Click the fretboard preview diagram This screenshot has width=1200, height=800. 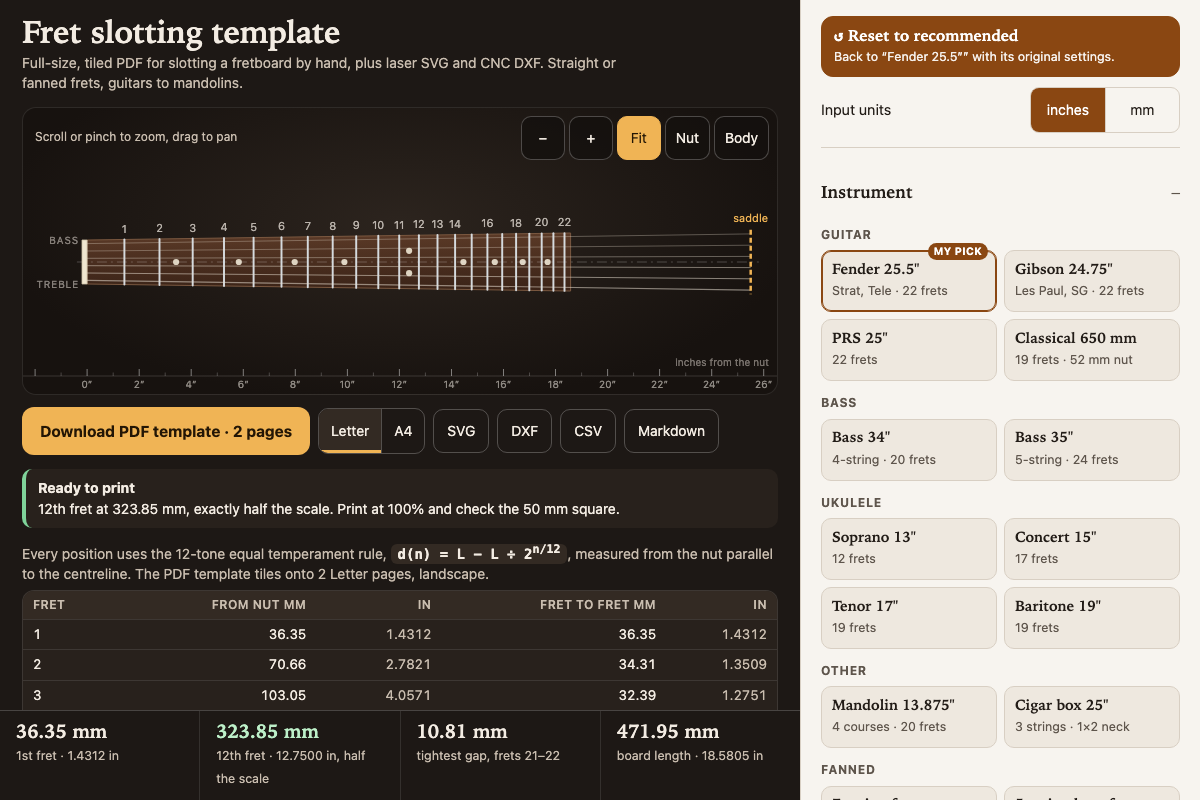pyautogui.click(x=400, y=251)
